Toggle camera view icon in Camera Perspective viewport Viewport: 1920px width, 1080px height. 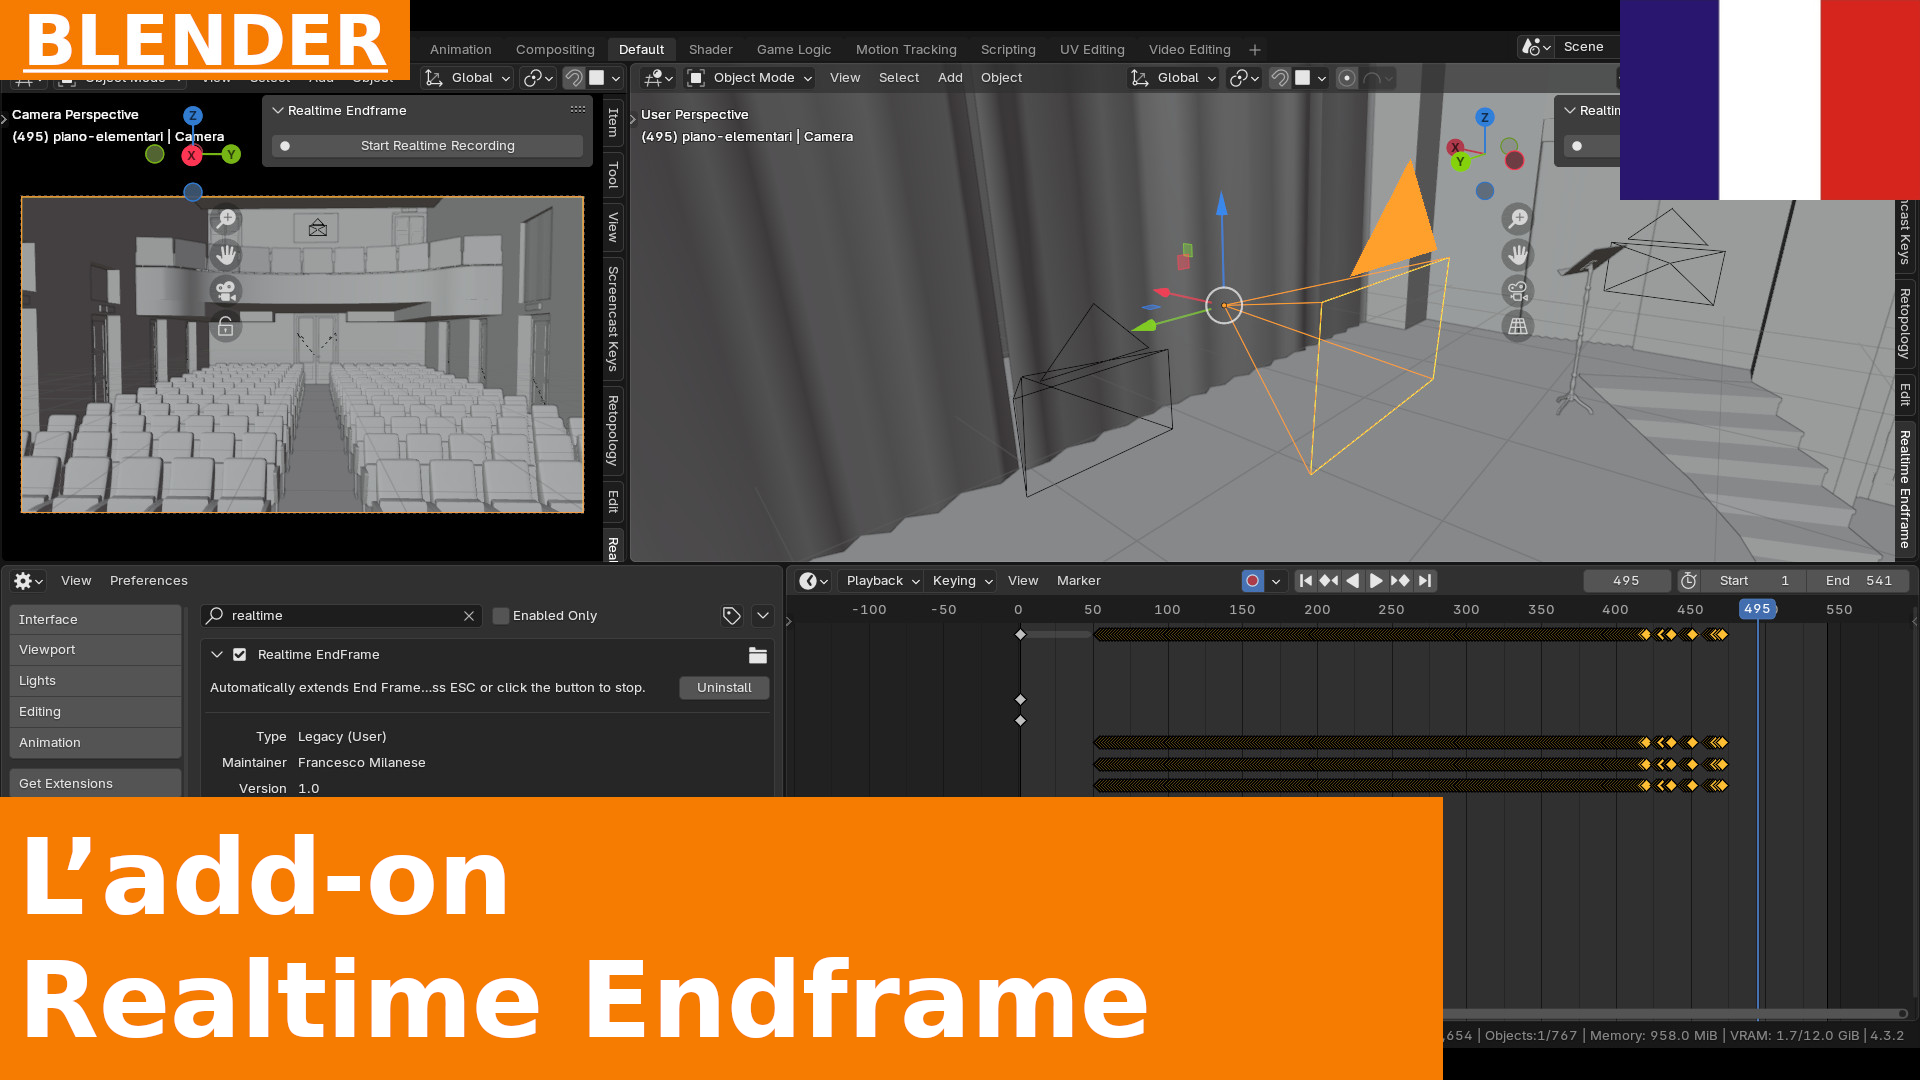[227, 291]
